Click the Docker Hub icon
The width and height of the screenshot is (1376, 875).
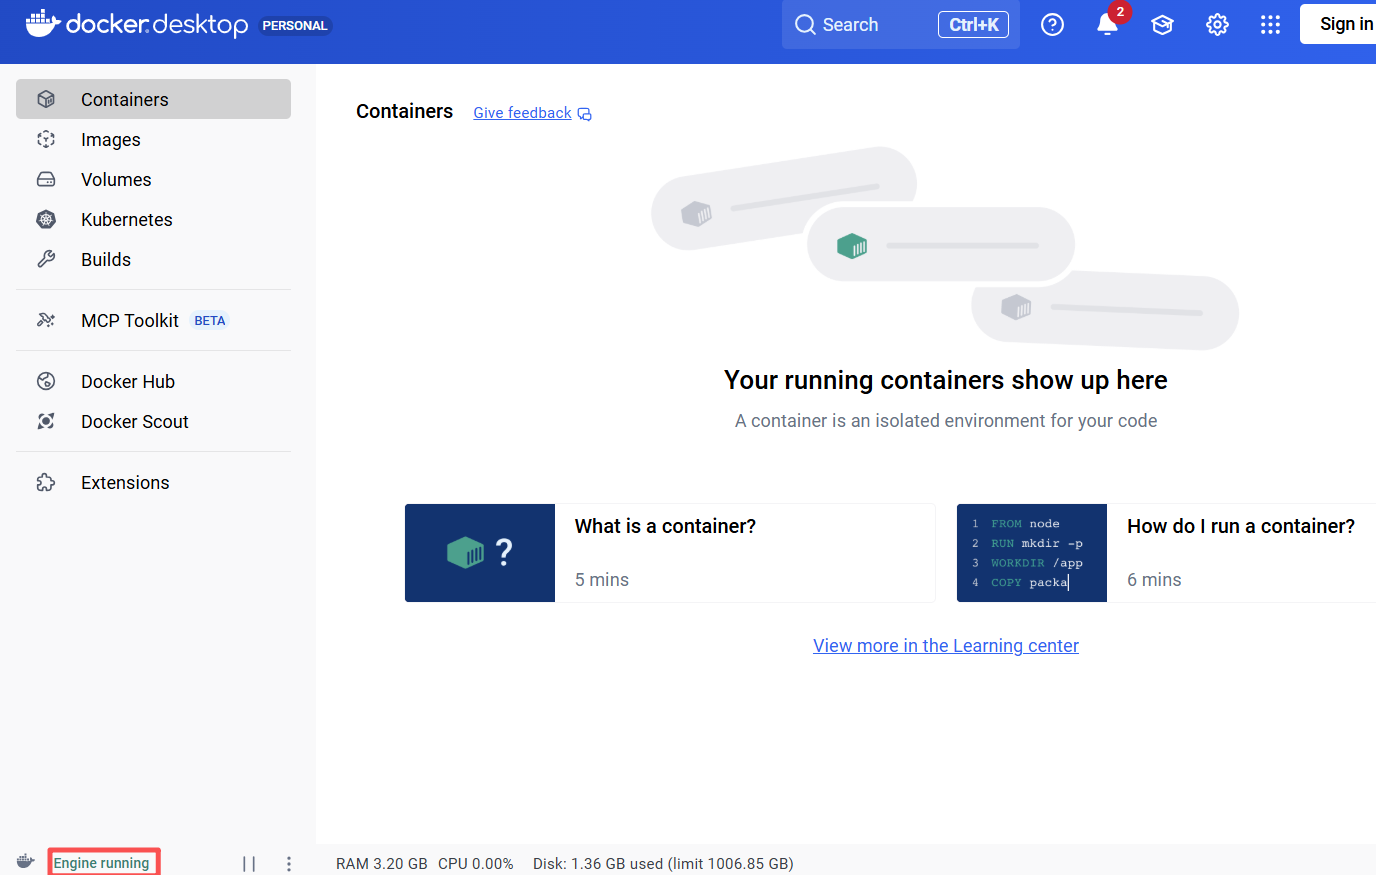coord(46,381)
